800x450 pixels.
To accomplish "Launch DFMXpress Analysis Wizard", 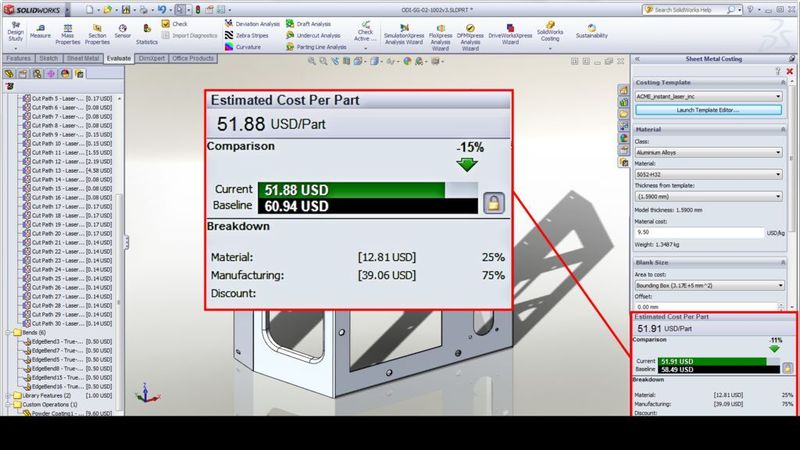I will coord(470,37).
